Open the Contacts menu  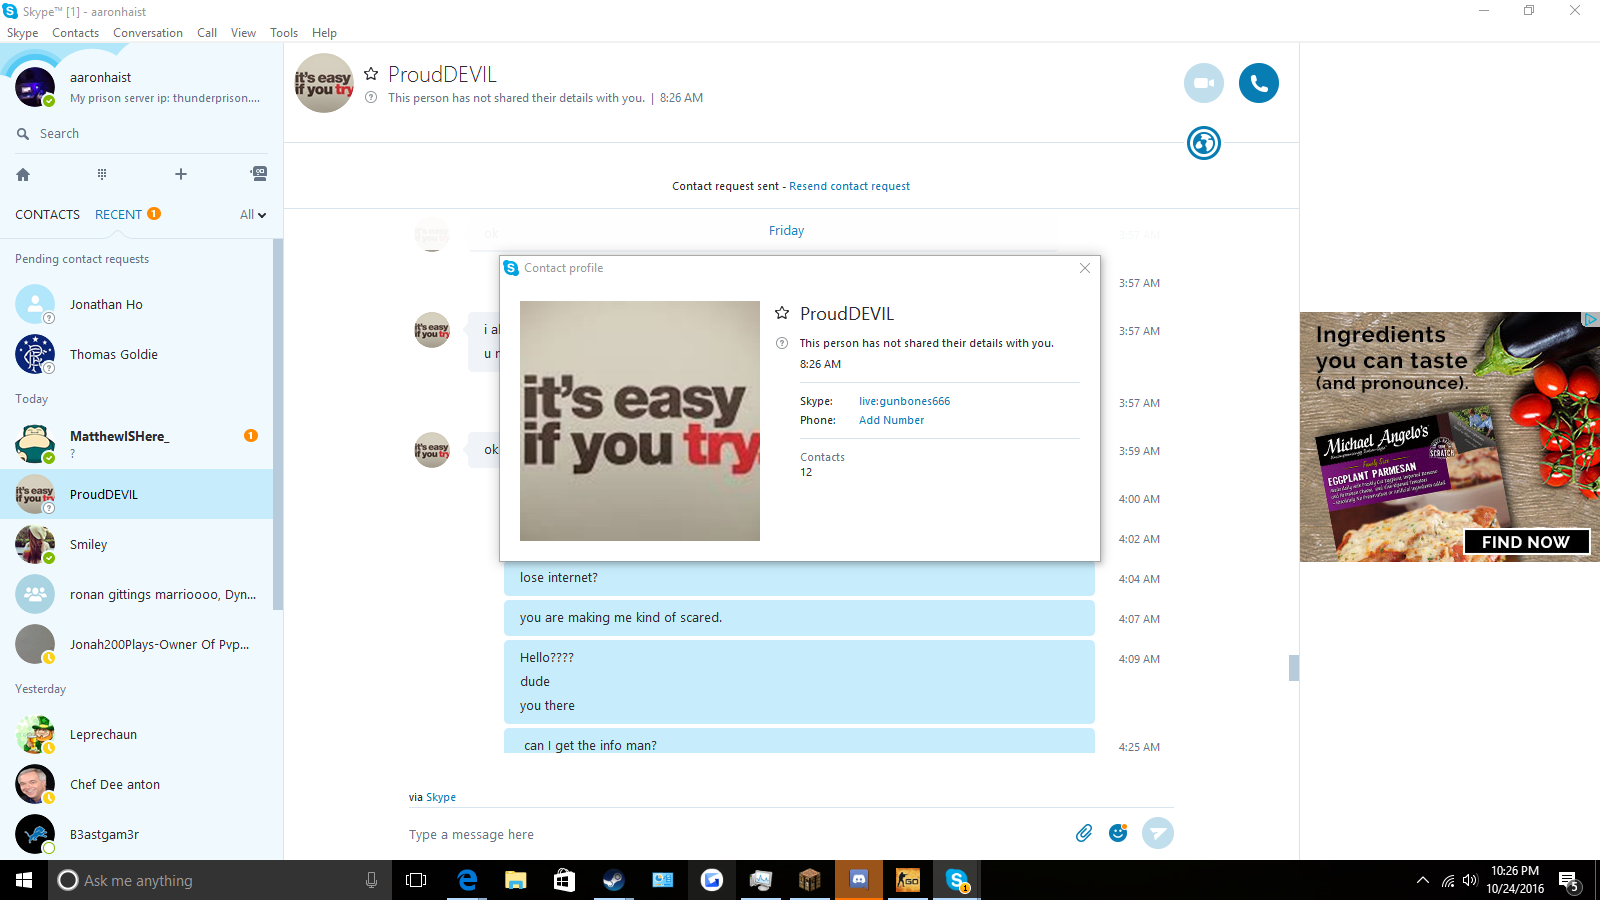[x=76, y=33]
